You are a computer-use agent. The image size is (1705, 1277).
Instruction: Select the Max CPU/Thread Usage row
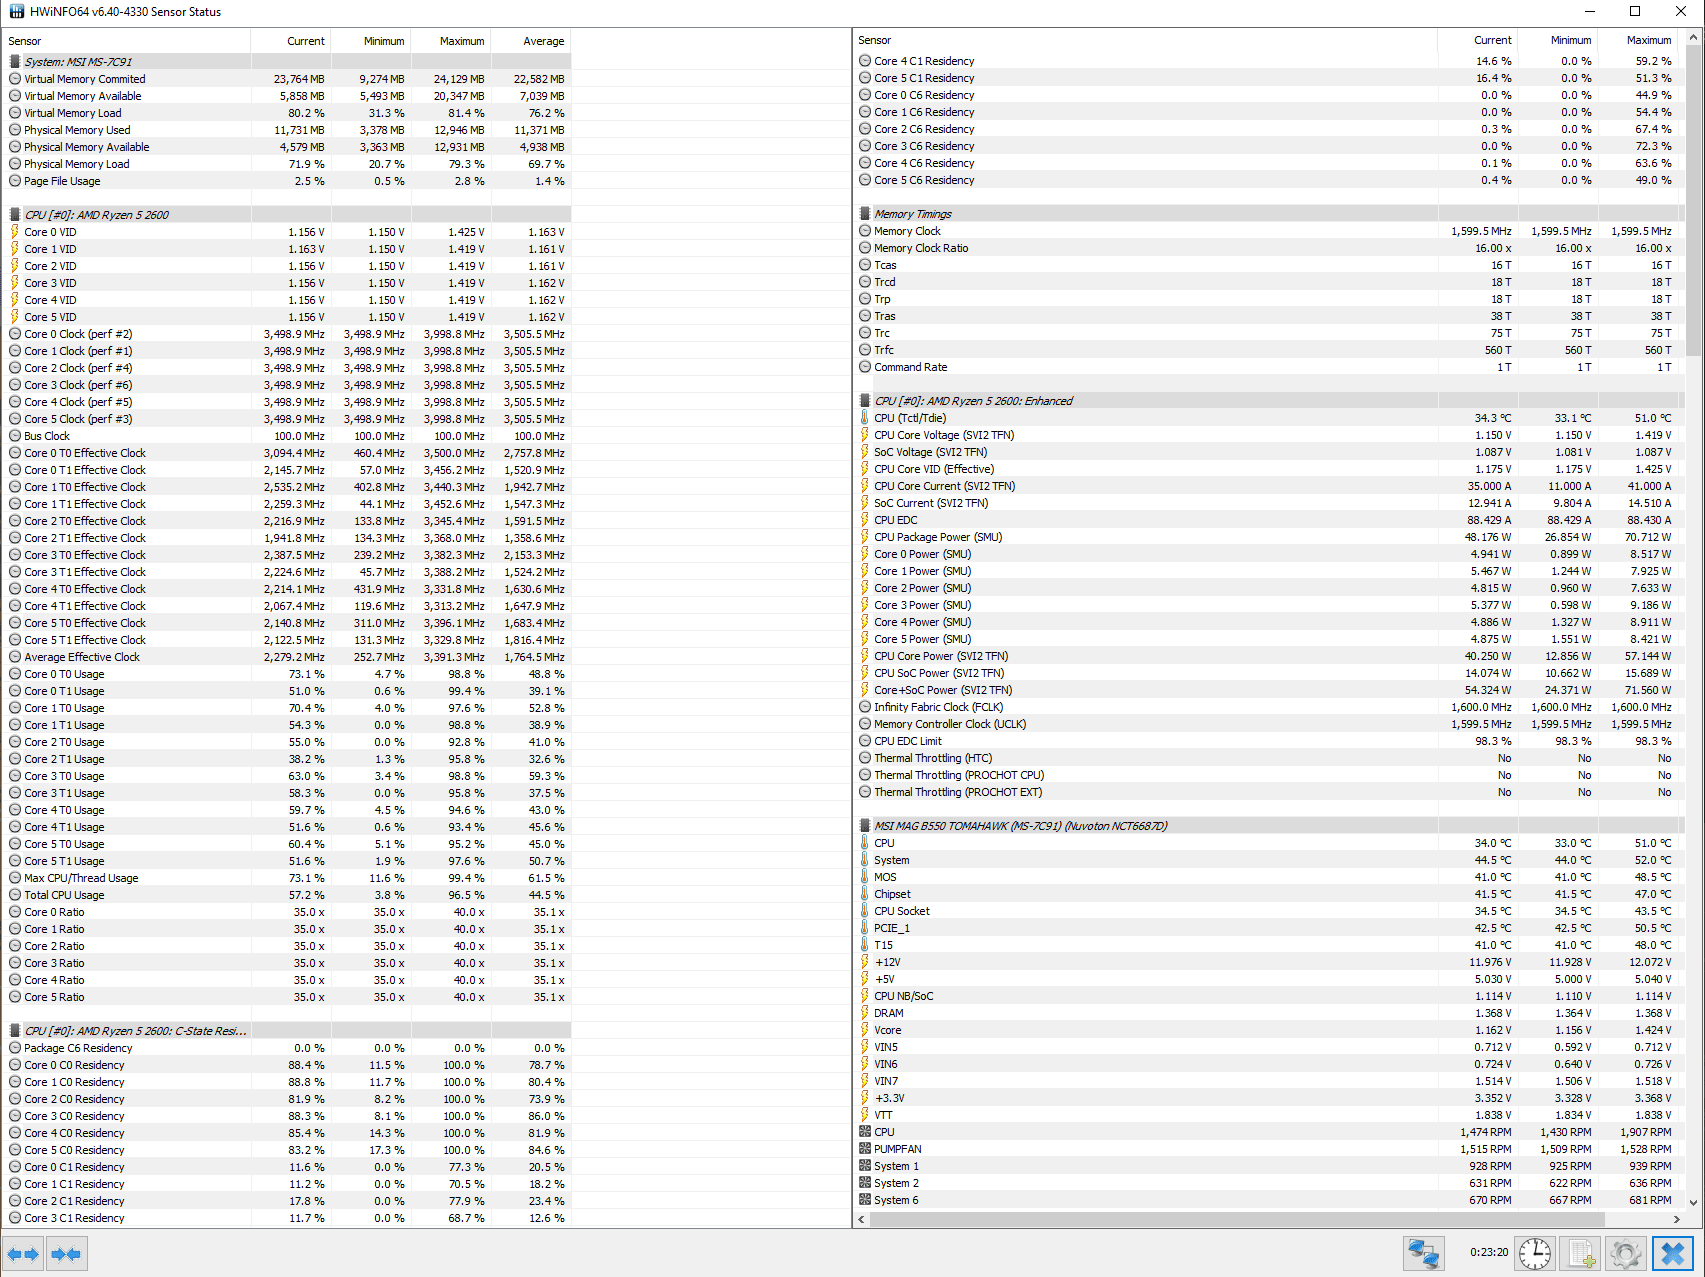[x=287, y=878]
